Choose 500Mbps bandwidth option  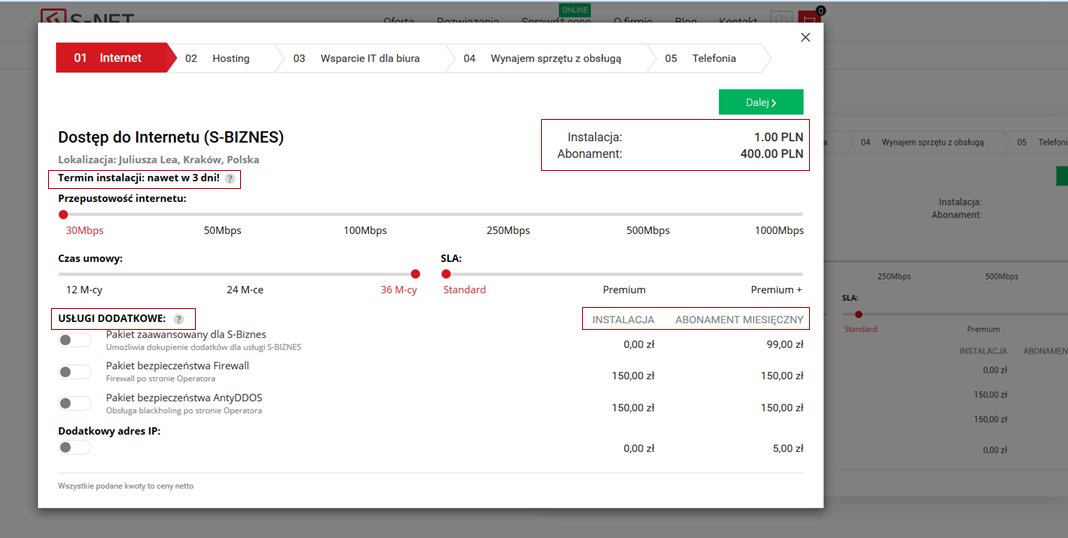click(648, 230)
